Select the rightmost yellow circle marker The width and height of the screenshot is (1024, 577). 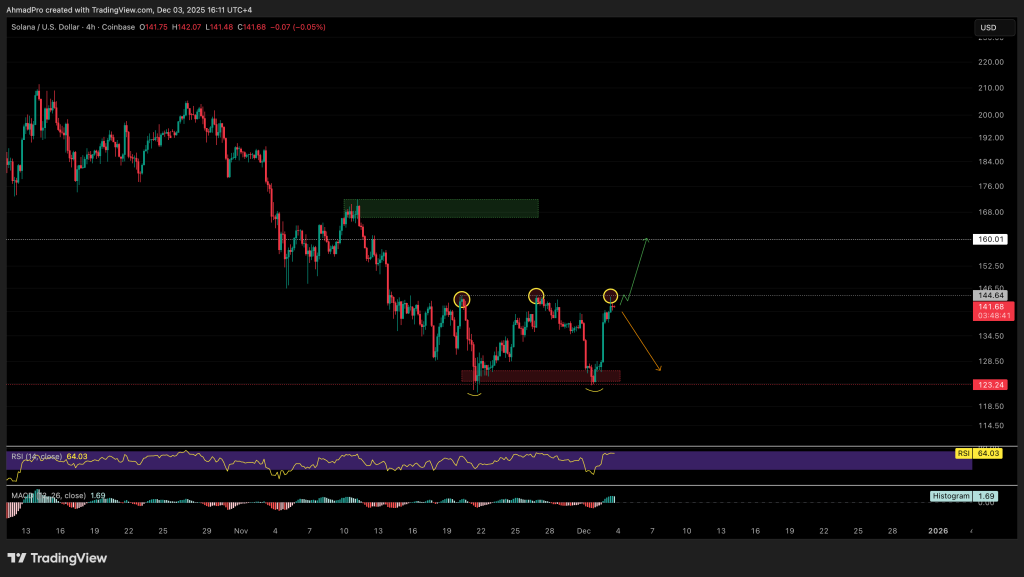[x=610, y=295]
